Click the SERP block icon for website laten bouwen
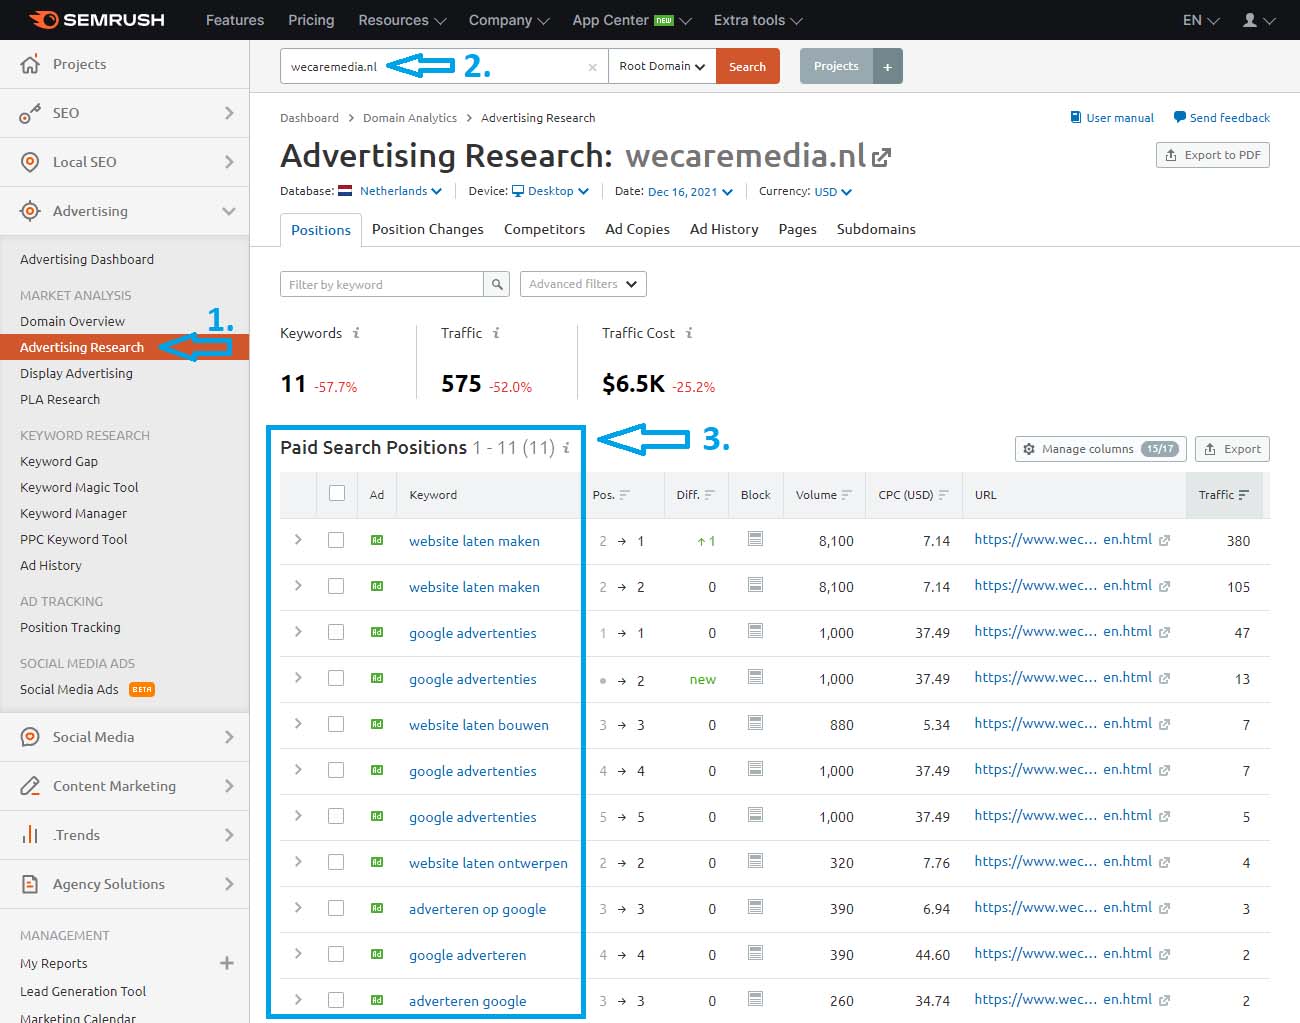 pos(755,723)
